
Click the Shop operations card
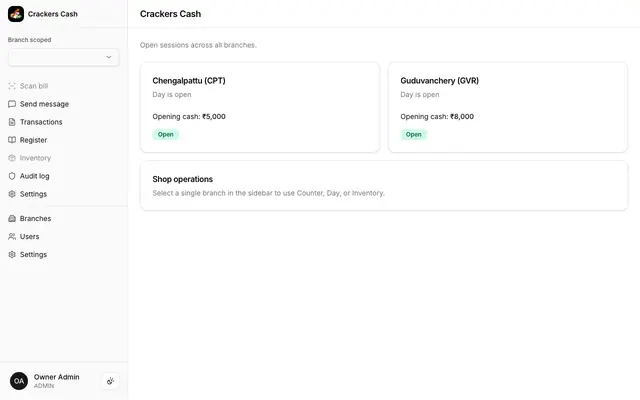coord(384,186)
